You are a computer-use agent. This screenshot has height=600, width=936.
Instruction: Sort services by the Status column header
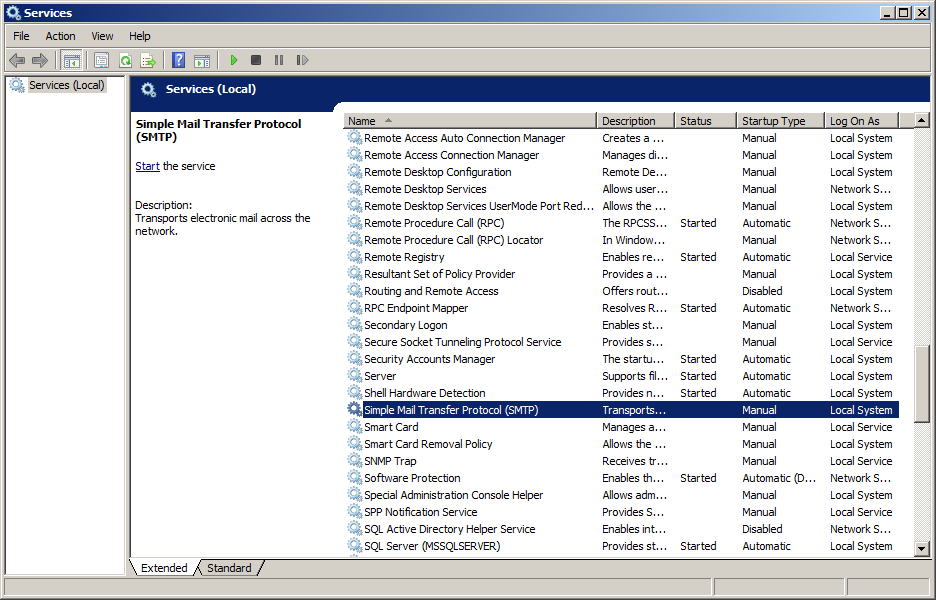pos(705,121)
